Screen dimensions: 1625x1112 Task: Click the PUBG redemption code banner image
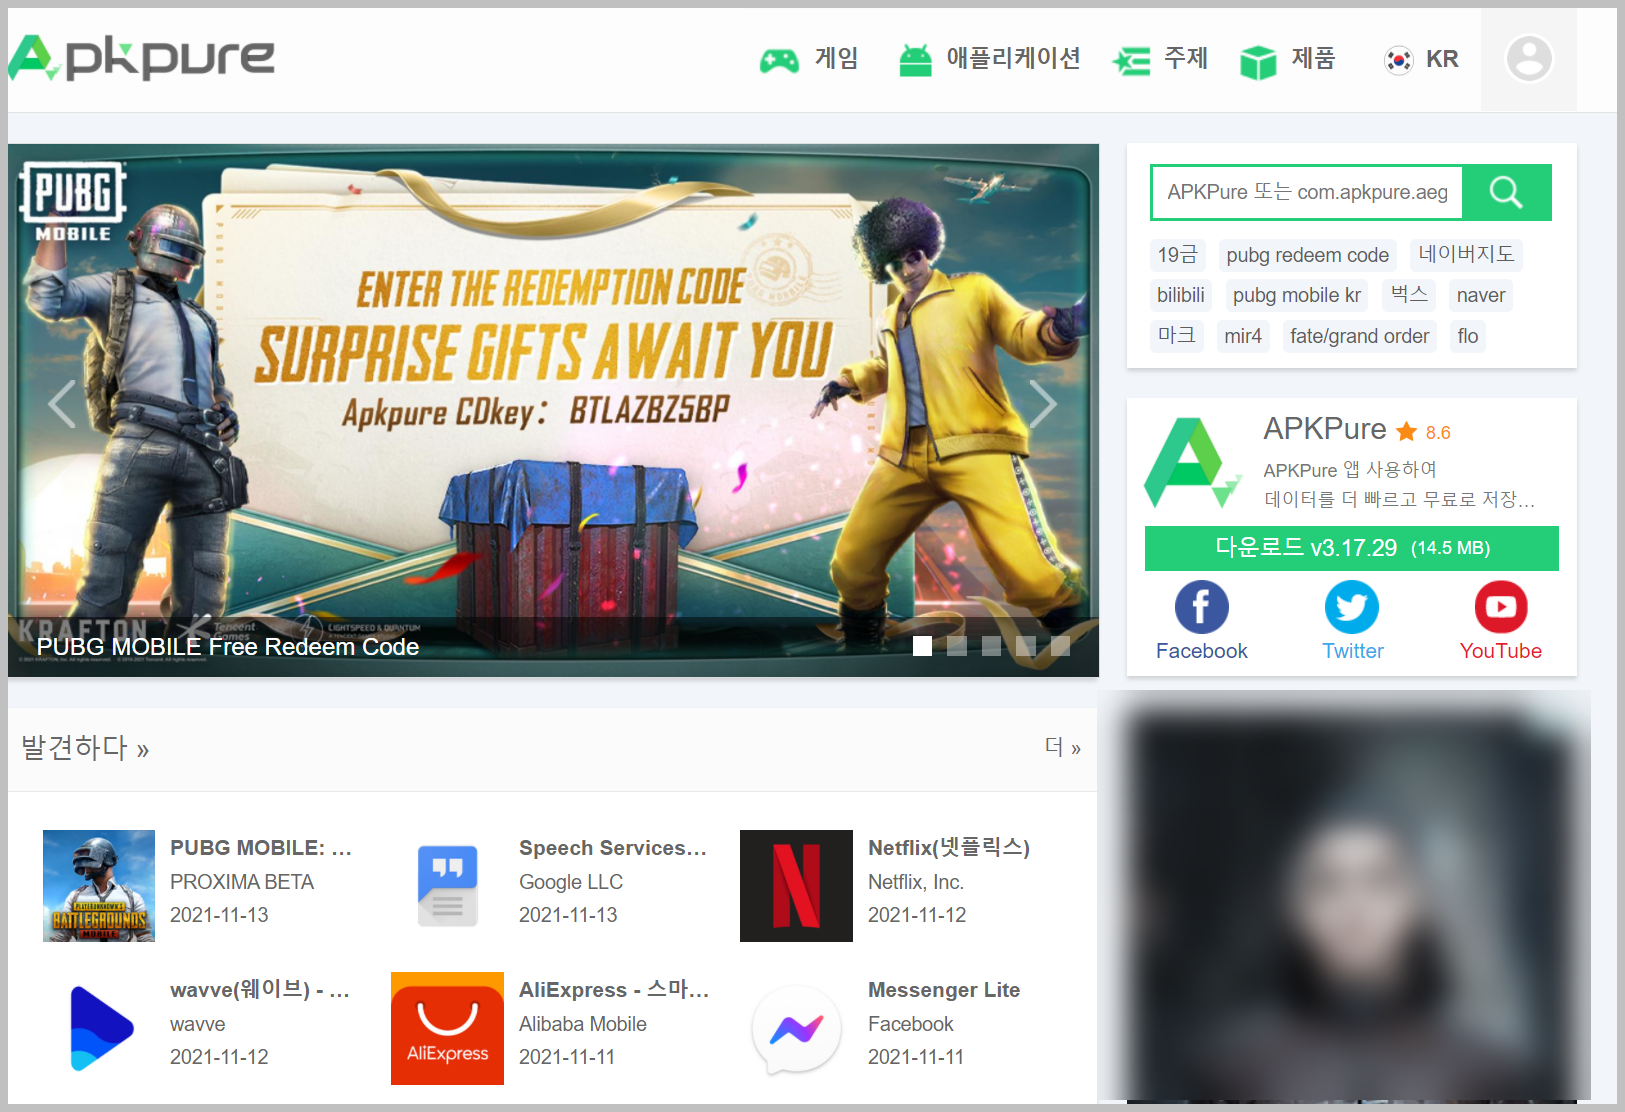[553, 410]
